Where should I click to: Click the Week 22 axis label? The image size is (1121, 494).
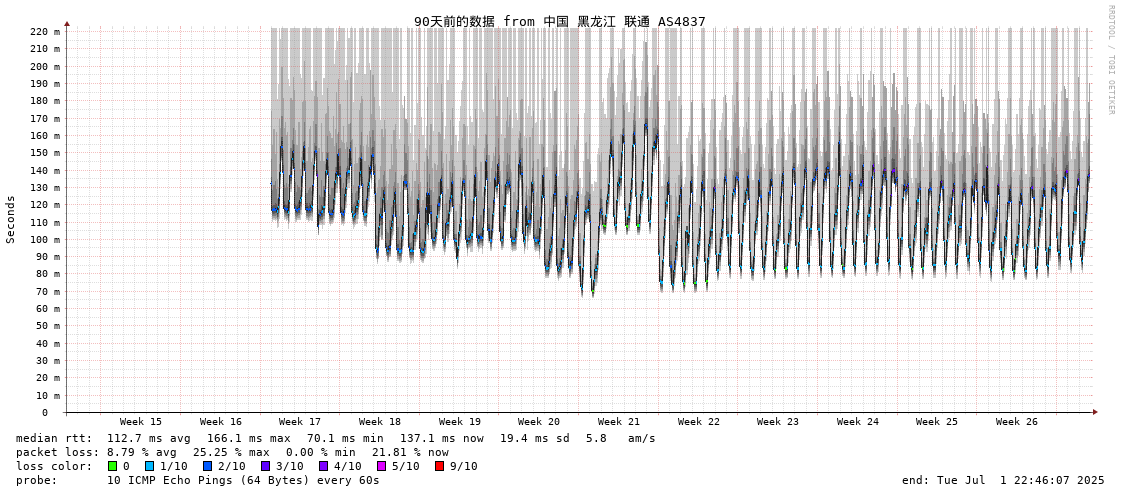click(698, 422)
